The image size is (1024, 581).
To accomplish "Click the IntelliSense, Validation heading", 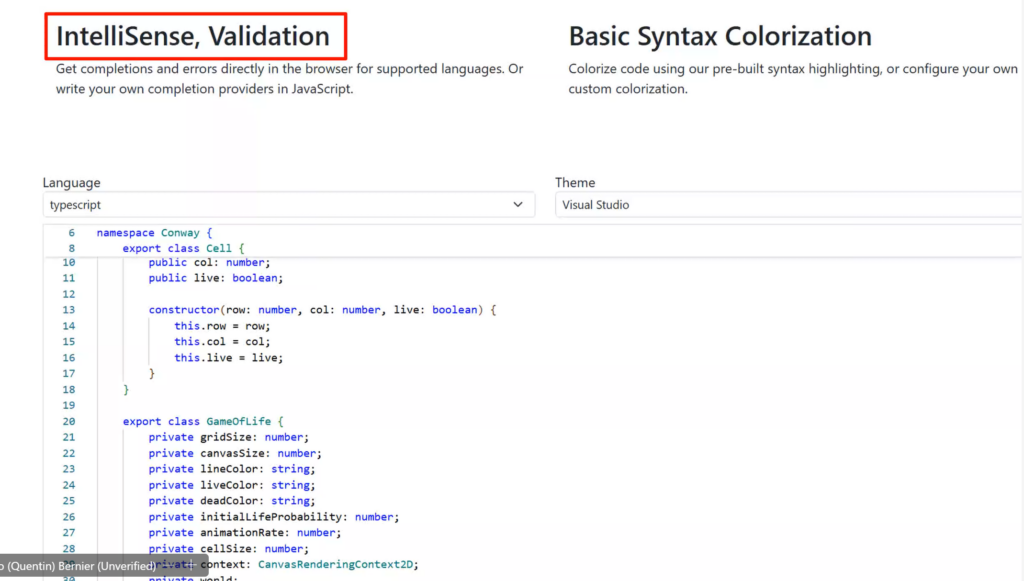I will point(193,36).
